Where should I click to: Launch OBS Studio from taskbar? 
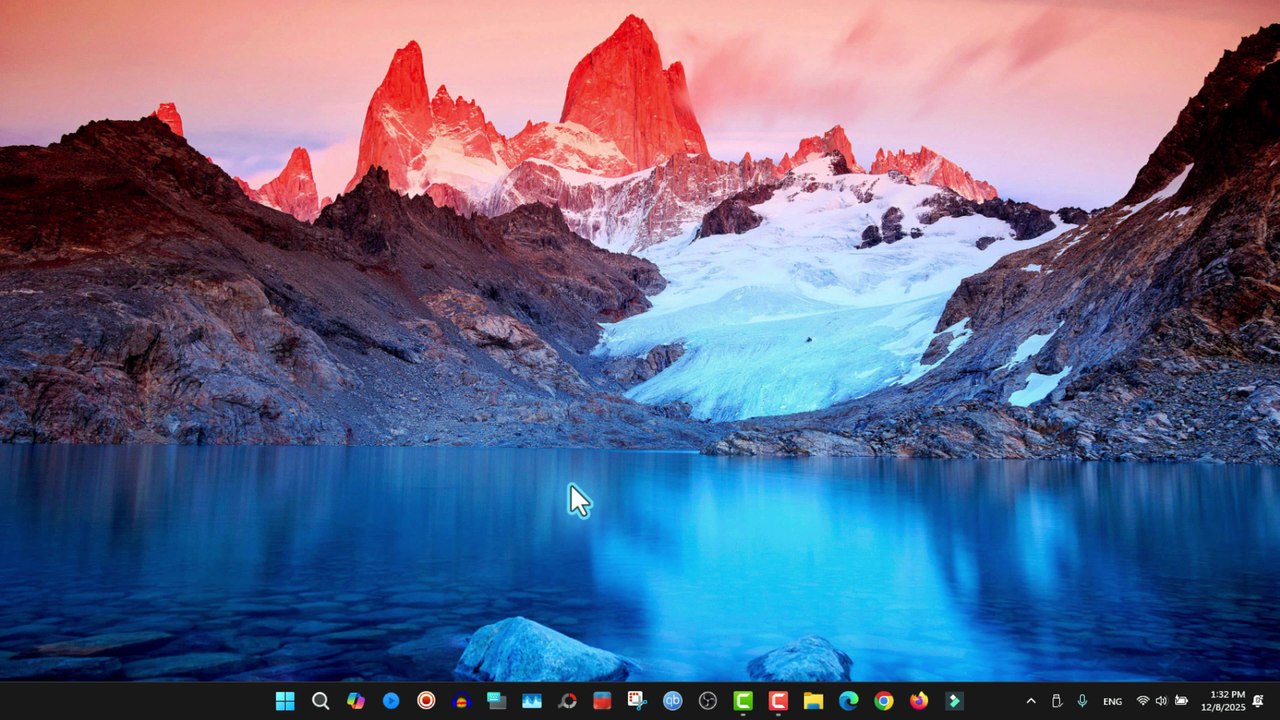click(x=708, y=701)
